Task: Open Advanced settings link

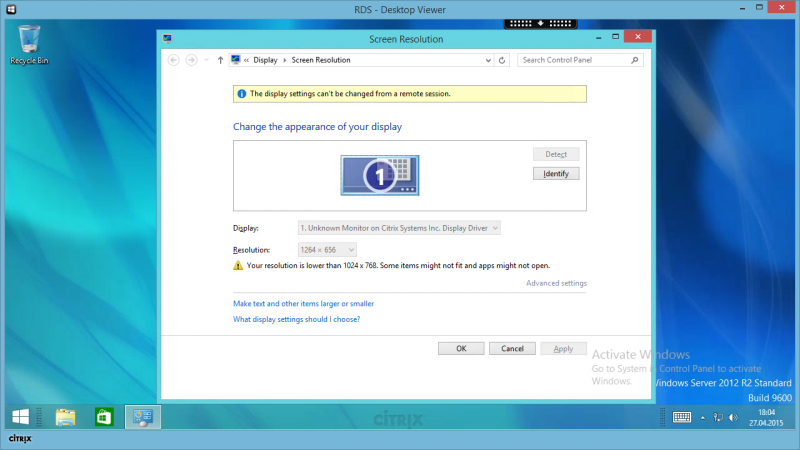Action: click(556, 283)
